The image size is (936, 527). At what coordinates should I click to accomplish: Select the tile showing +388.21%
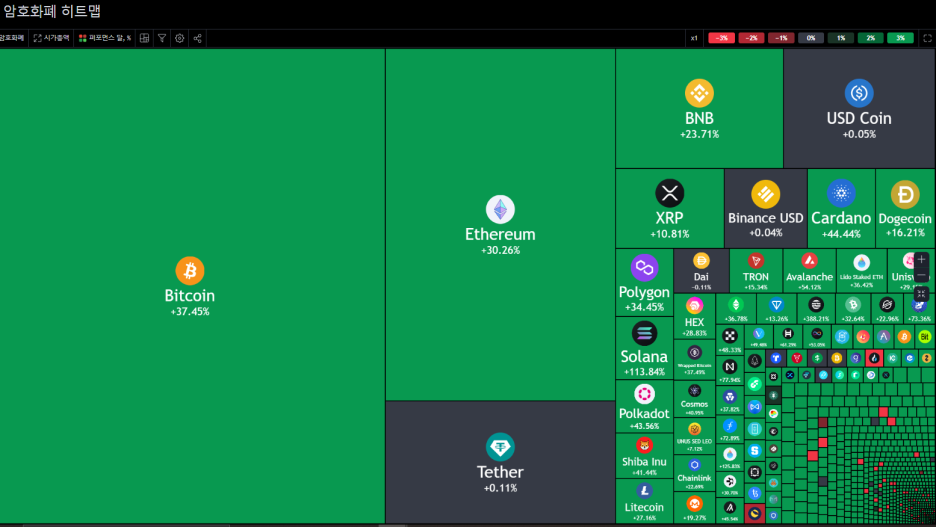816,309
